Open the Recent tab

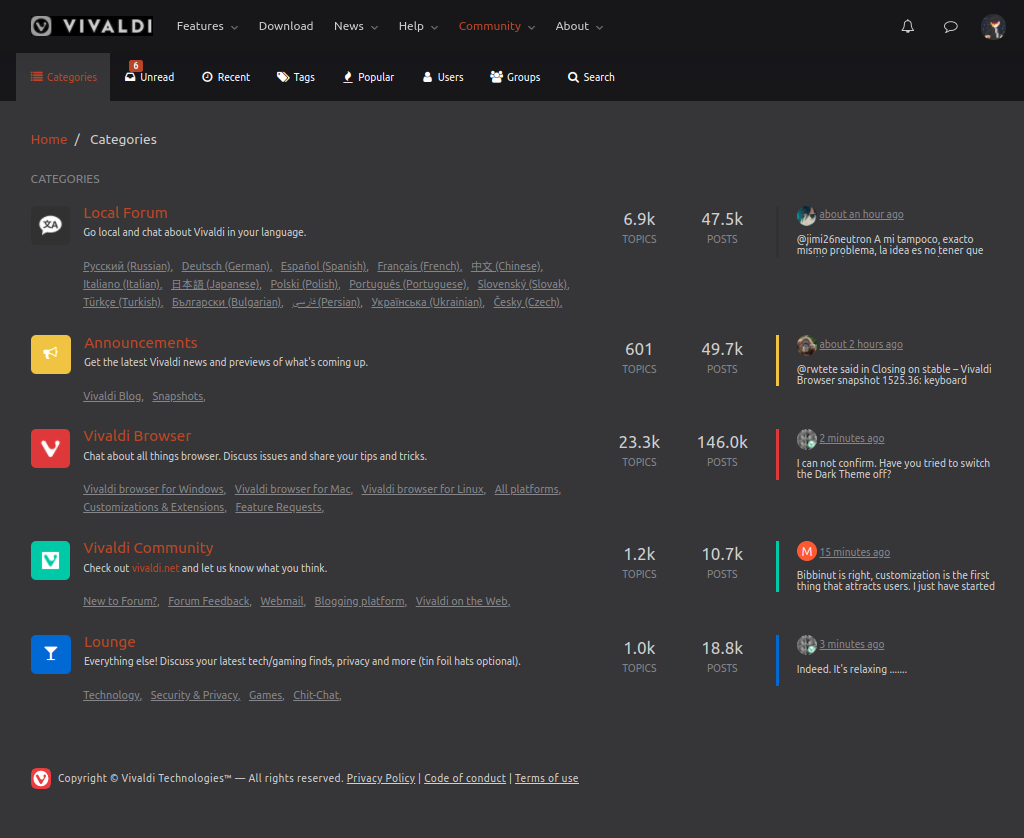pos(225,76)
